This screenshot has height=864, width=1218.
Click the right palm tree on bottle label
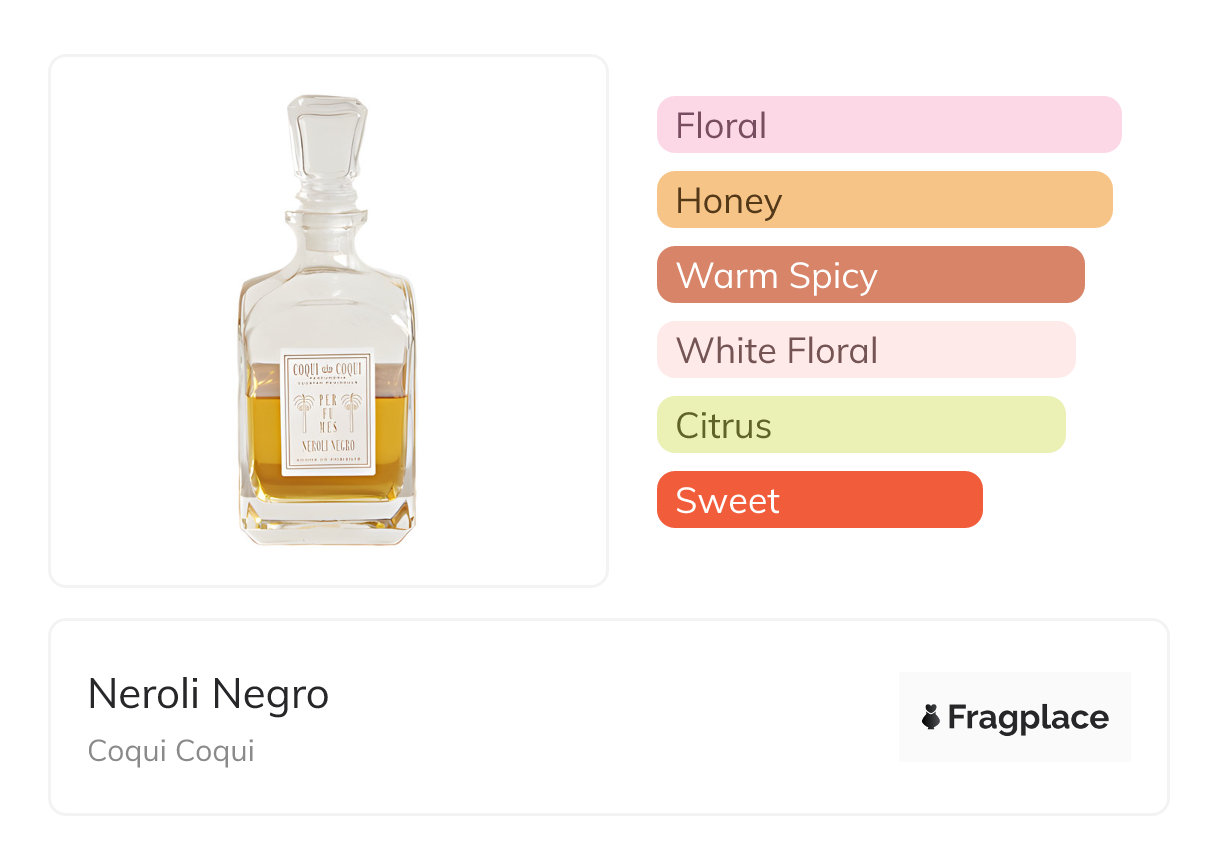[x=352, y=412]
